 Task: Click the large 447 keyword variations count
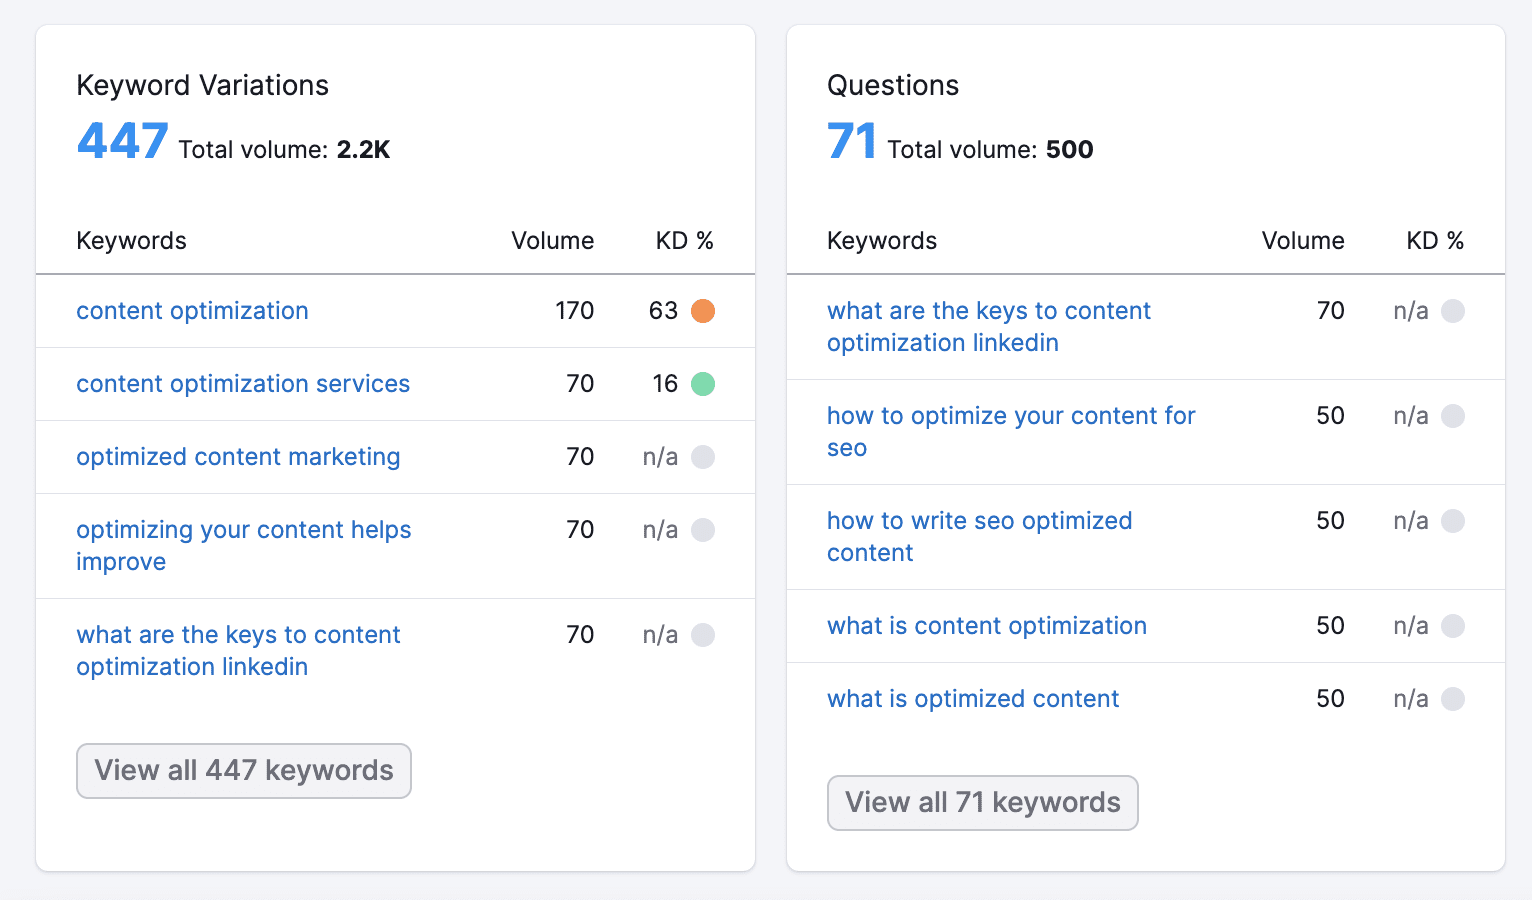122,141
